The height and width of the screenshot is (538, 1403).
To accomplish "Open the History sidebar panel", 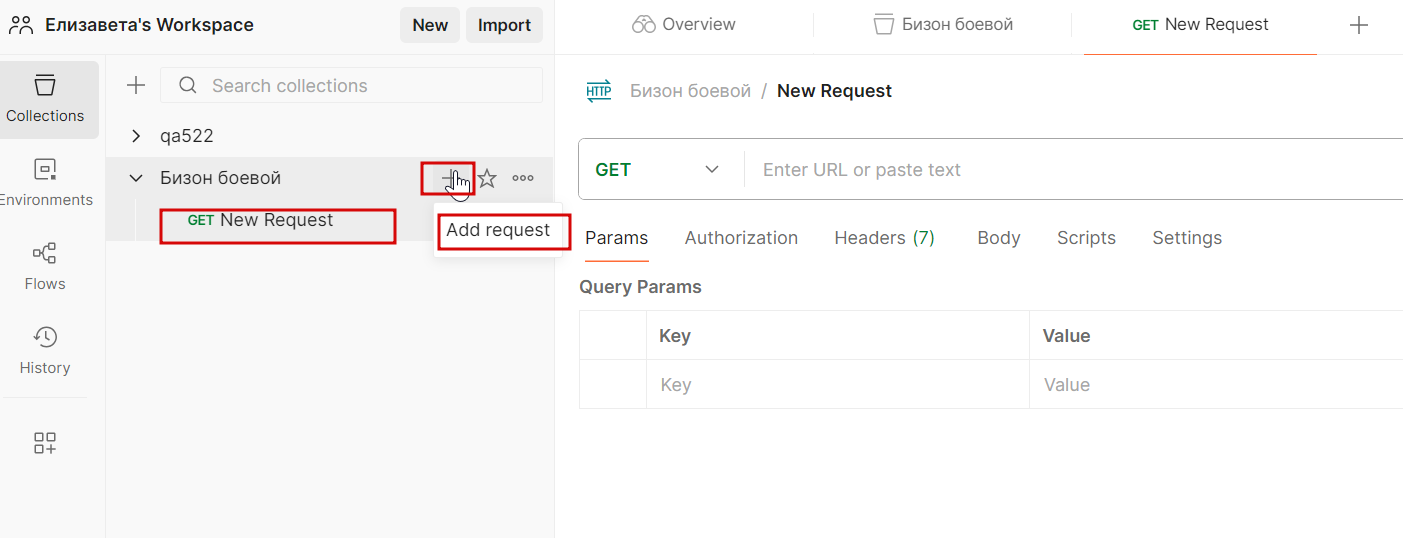I will (x=45, y=350).
